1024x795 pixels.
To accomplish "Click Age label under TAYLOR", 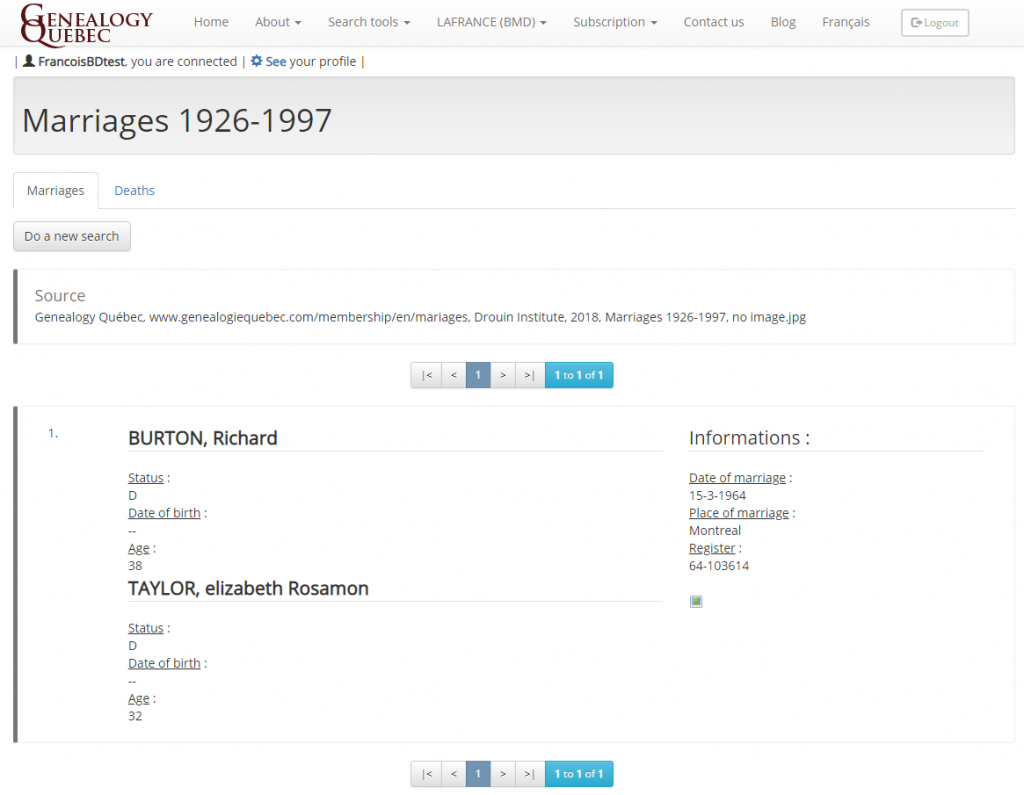I will [138, 698].
